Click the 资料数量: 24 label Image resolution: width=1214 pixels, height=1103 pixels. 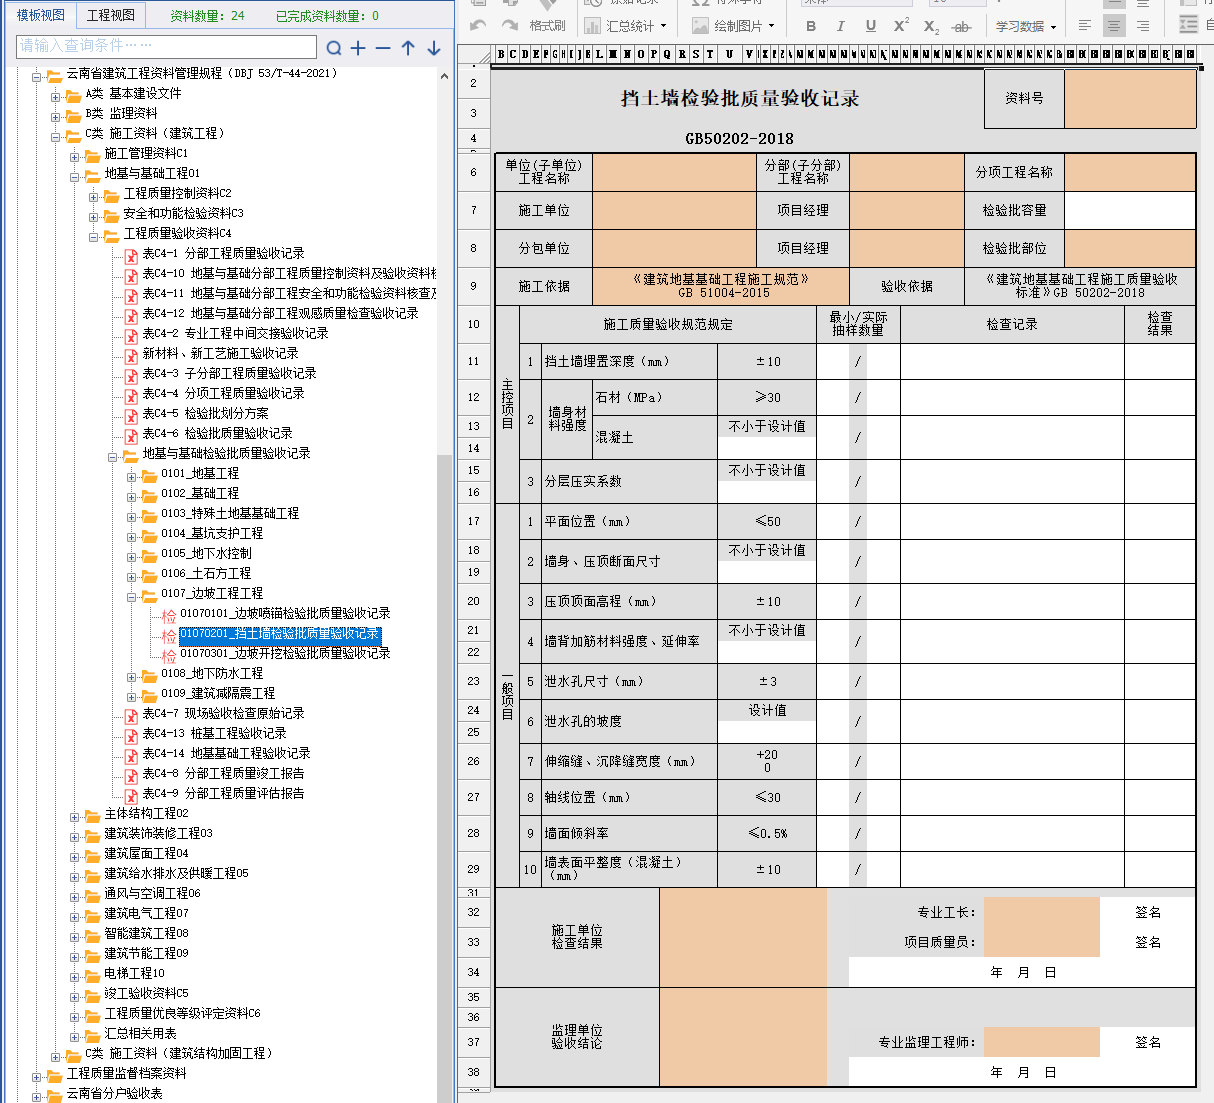point(207,15)
